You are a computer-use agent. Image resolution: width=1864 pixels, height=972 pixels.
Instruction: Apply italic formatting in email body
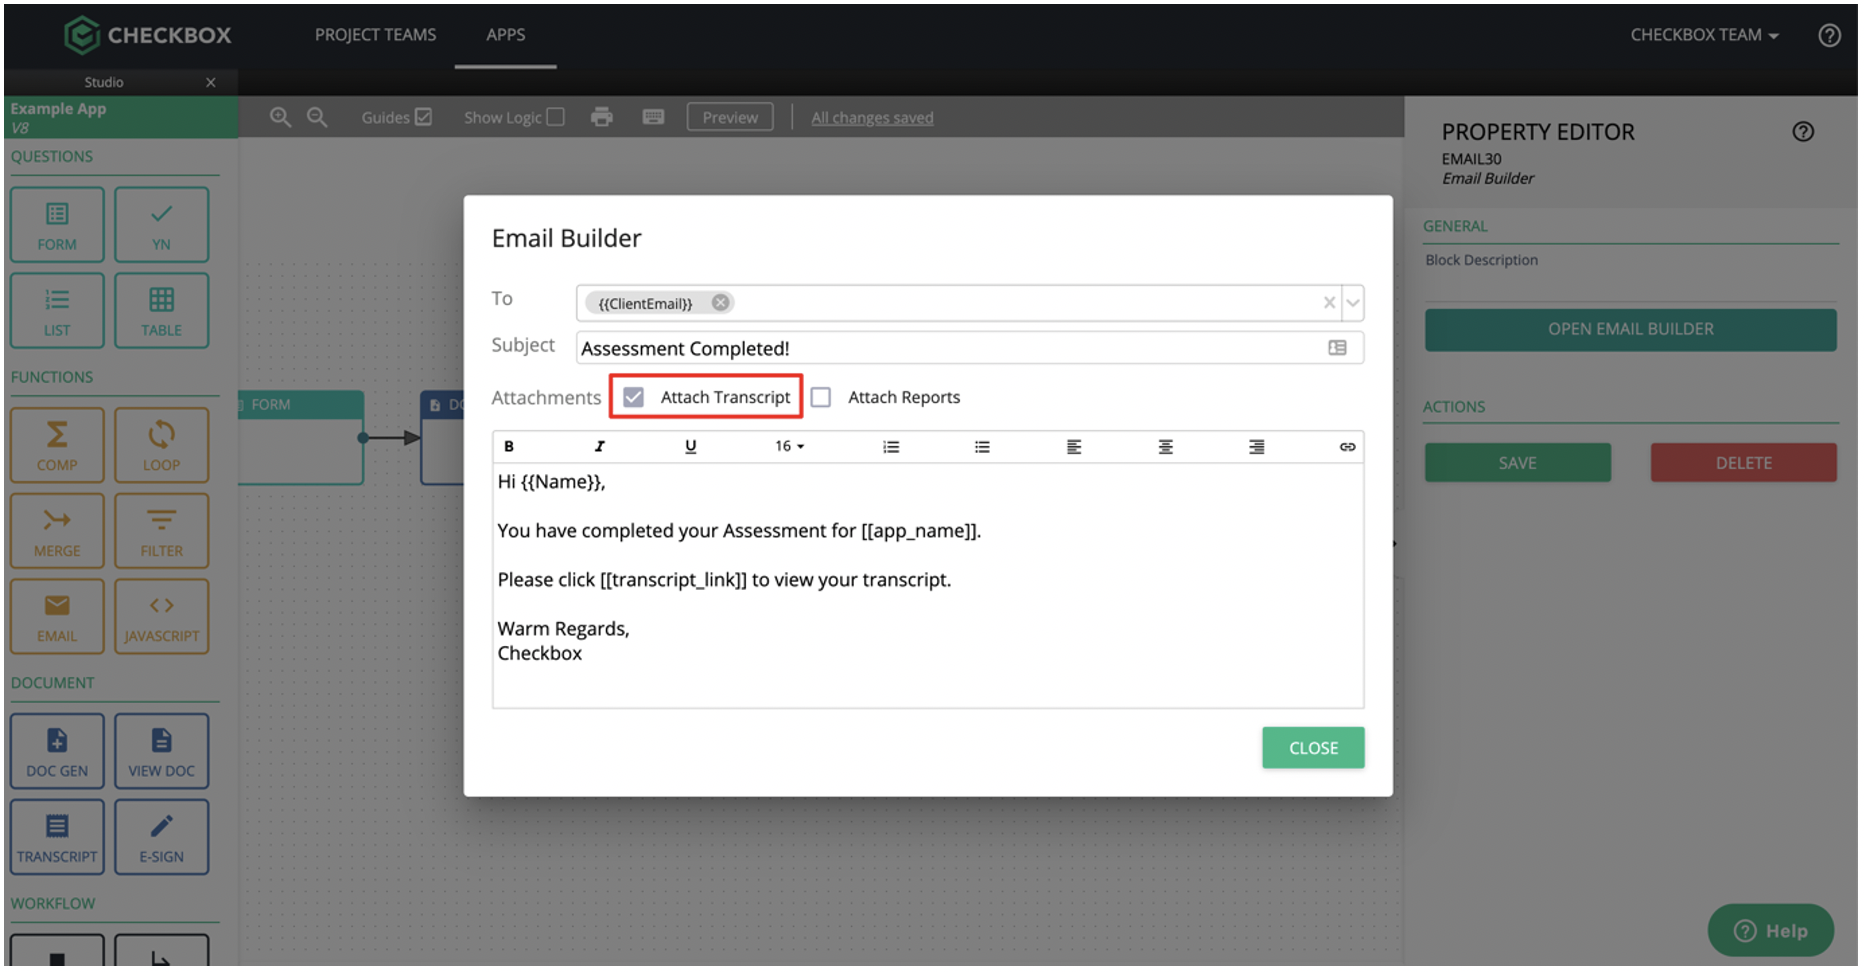point(599,447)
